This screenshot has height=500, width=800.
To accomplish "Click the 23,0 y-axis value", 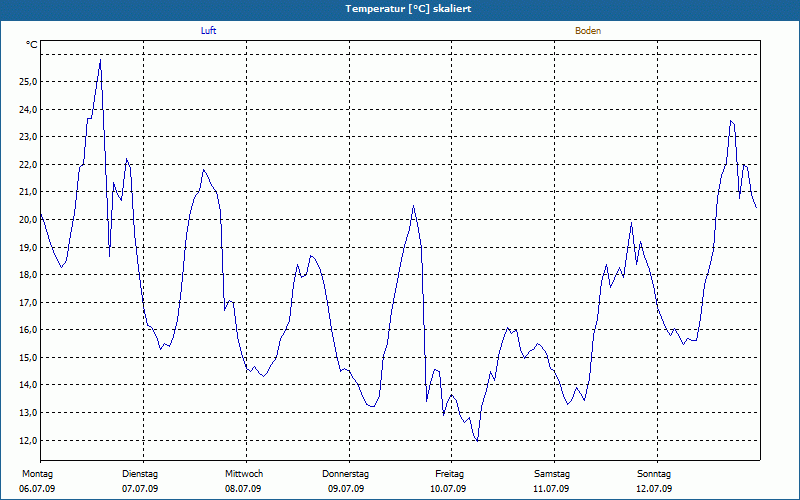I will (x=27, y=137).
